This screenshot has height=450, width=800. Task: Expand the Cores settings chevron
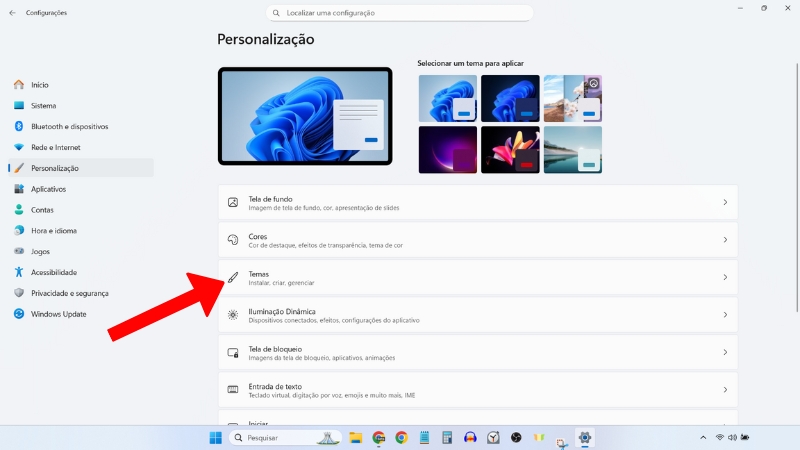(725, 240)
